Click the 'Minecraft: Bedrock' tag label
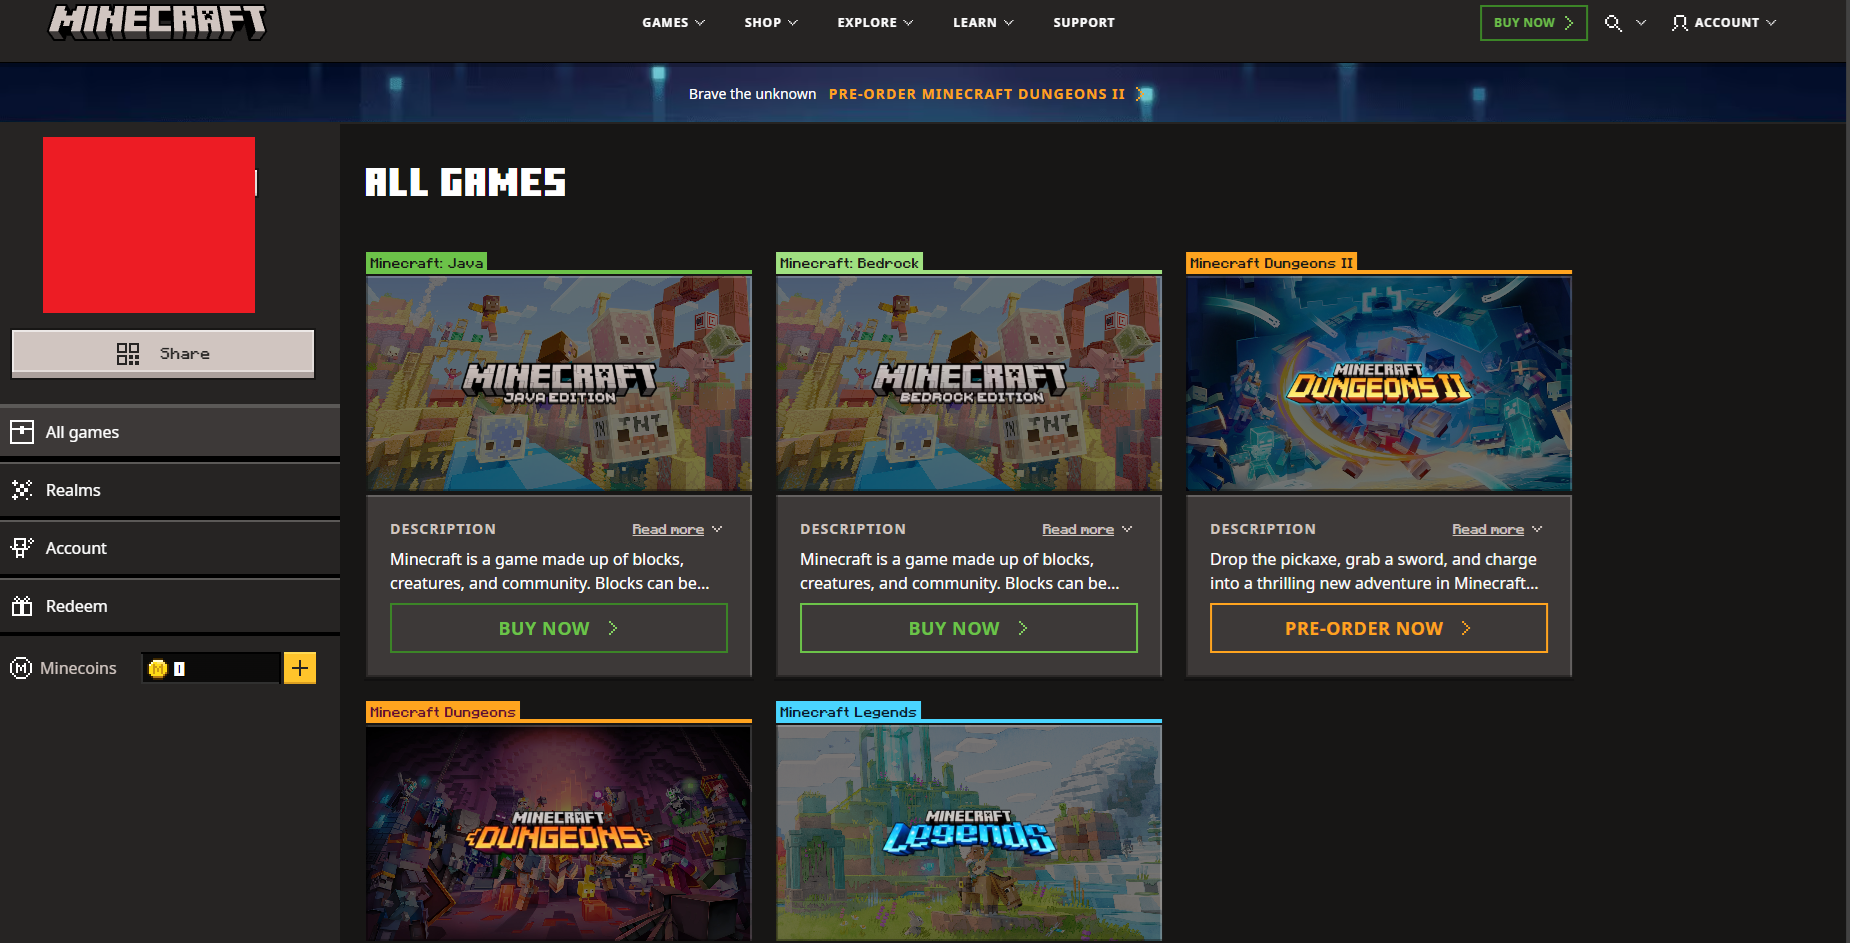Viewport: 1850px width, 943px height. coord(849,263)
